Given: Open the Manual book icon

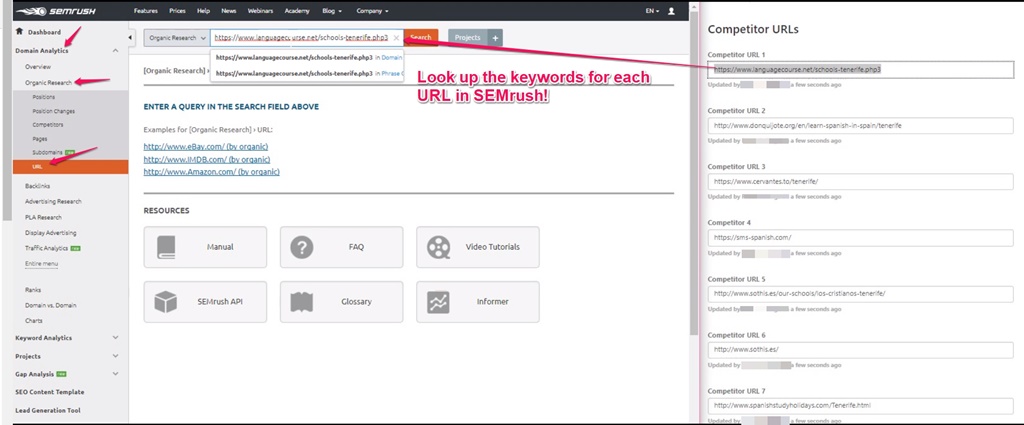Looking at the screenshot, I should tap(166, 247).
